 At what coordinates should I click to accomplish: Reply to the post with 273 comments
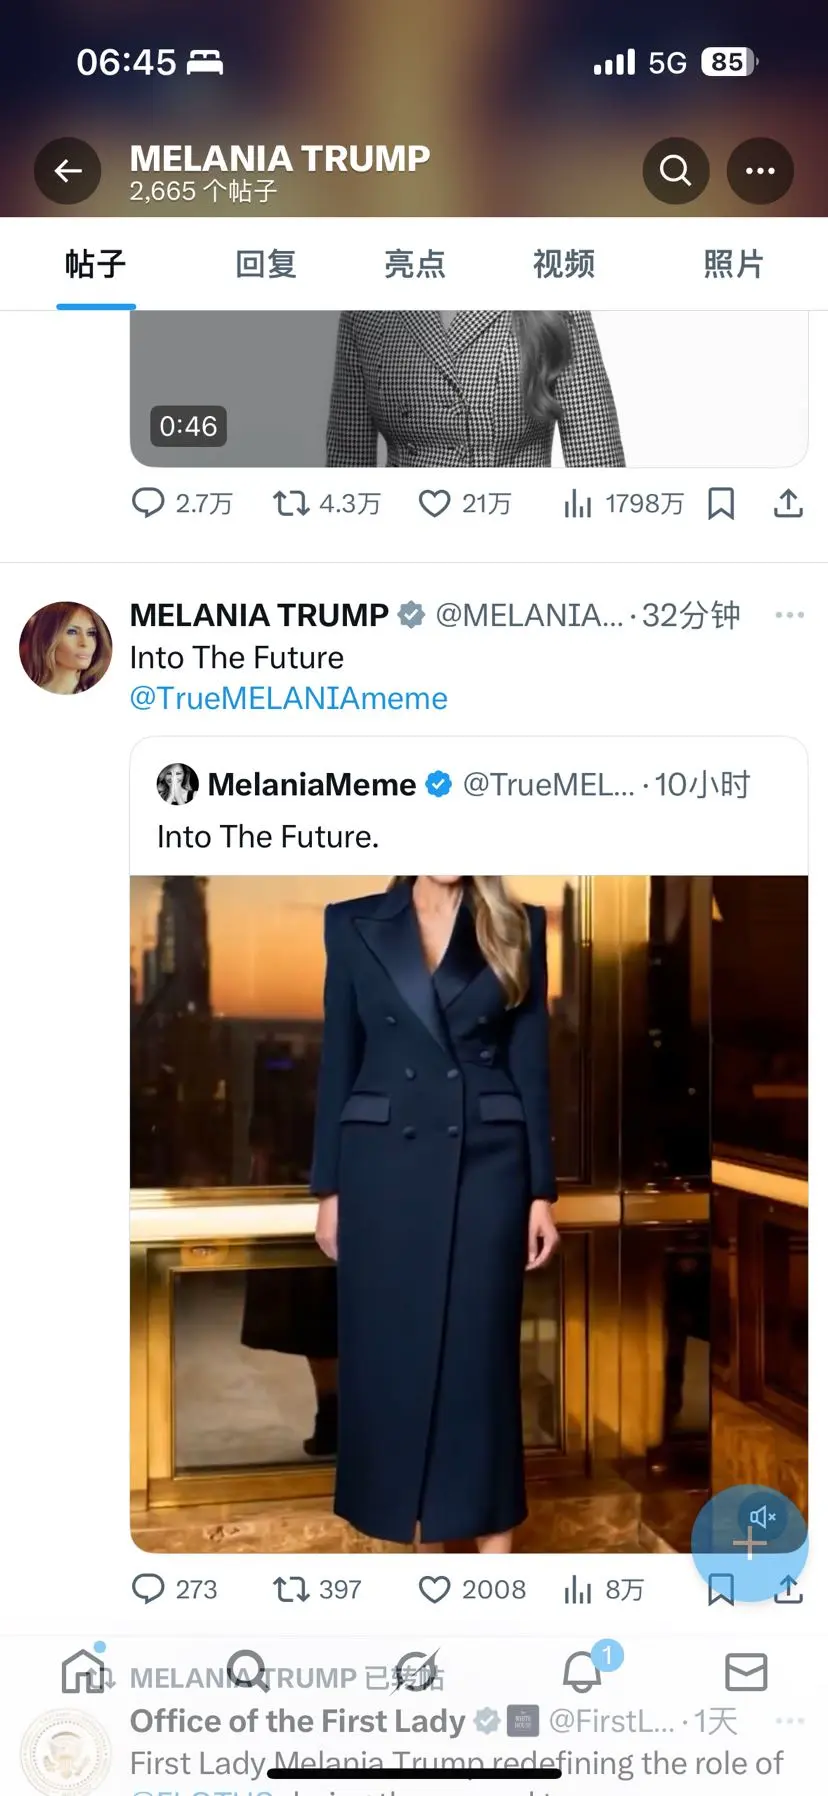pyautogui.click(x=149, y=1589)
